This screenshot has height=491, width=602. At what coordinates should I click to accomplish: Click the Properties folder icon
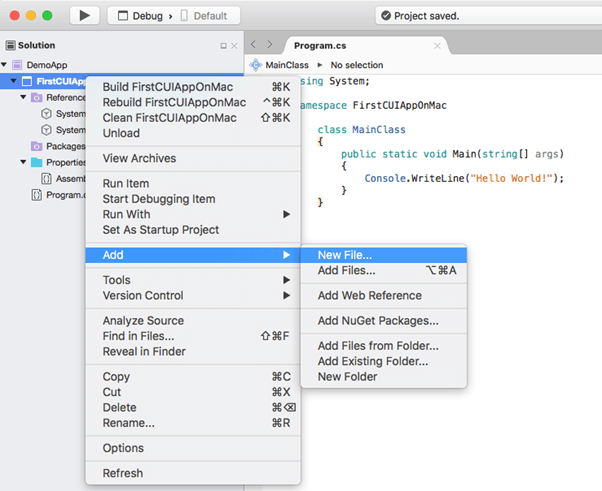coord(36,162)
